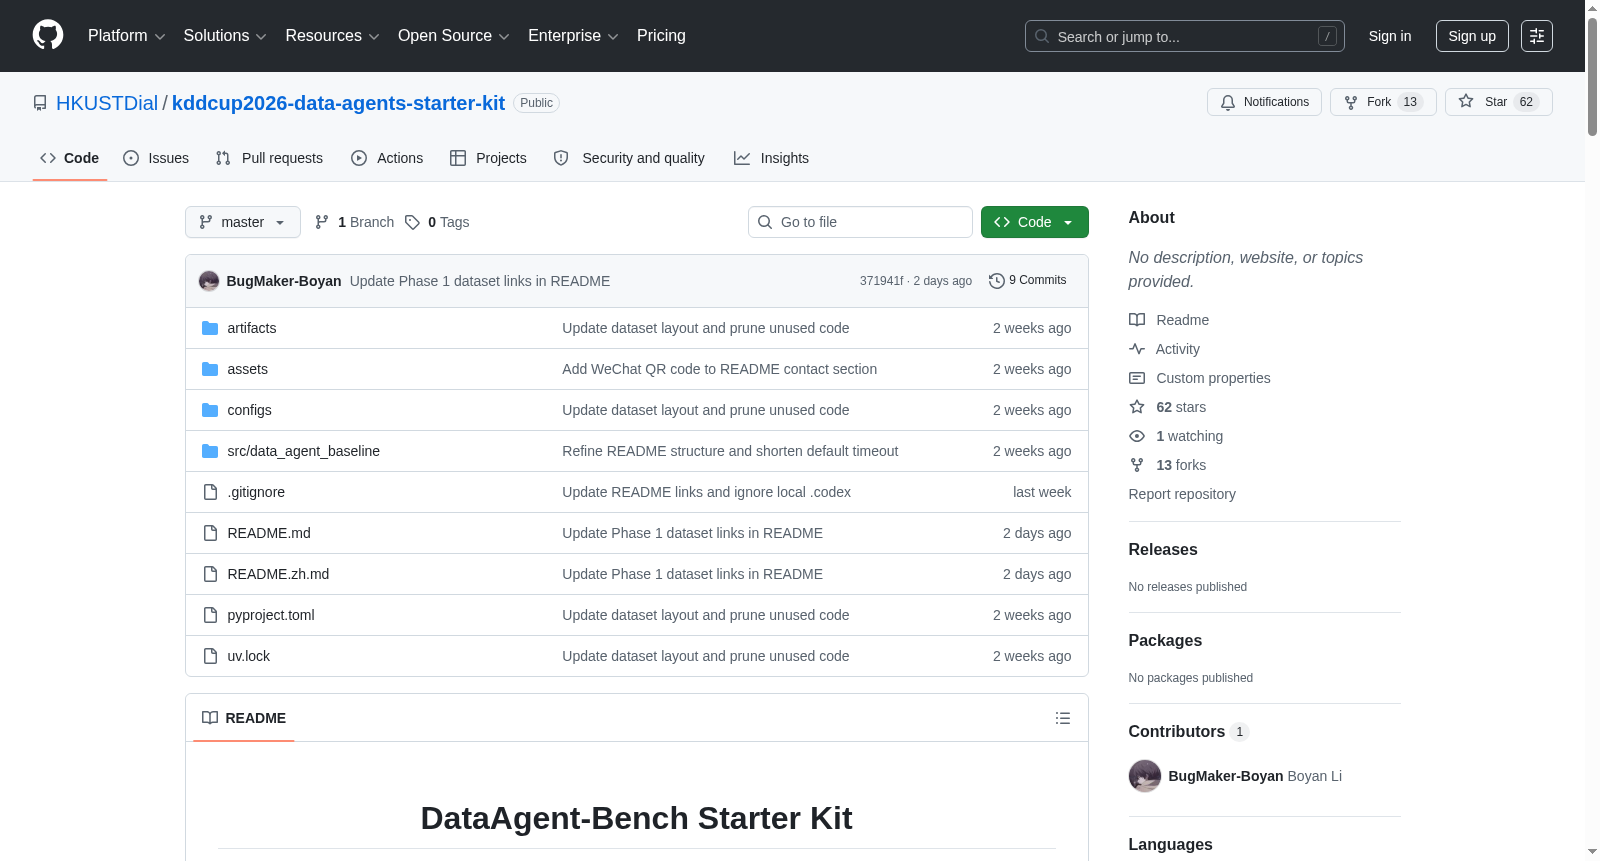Click the README.zh.md file icon

point(210,574)
